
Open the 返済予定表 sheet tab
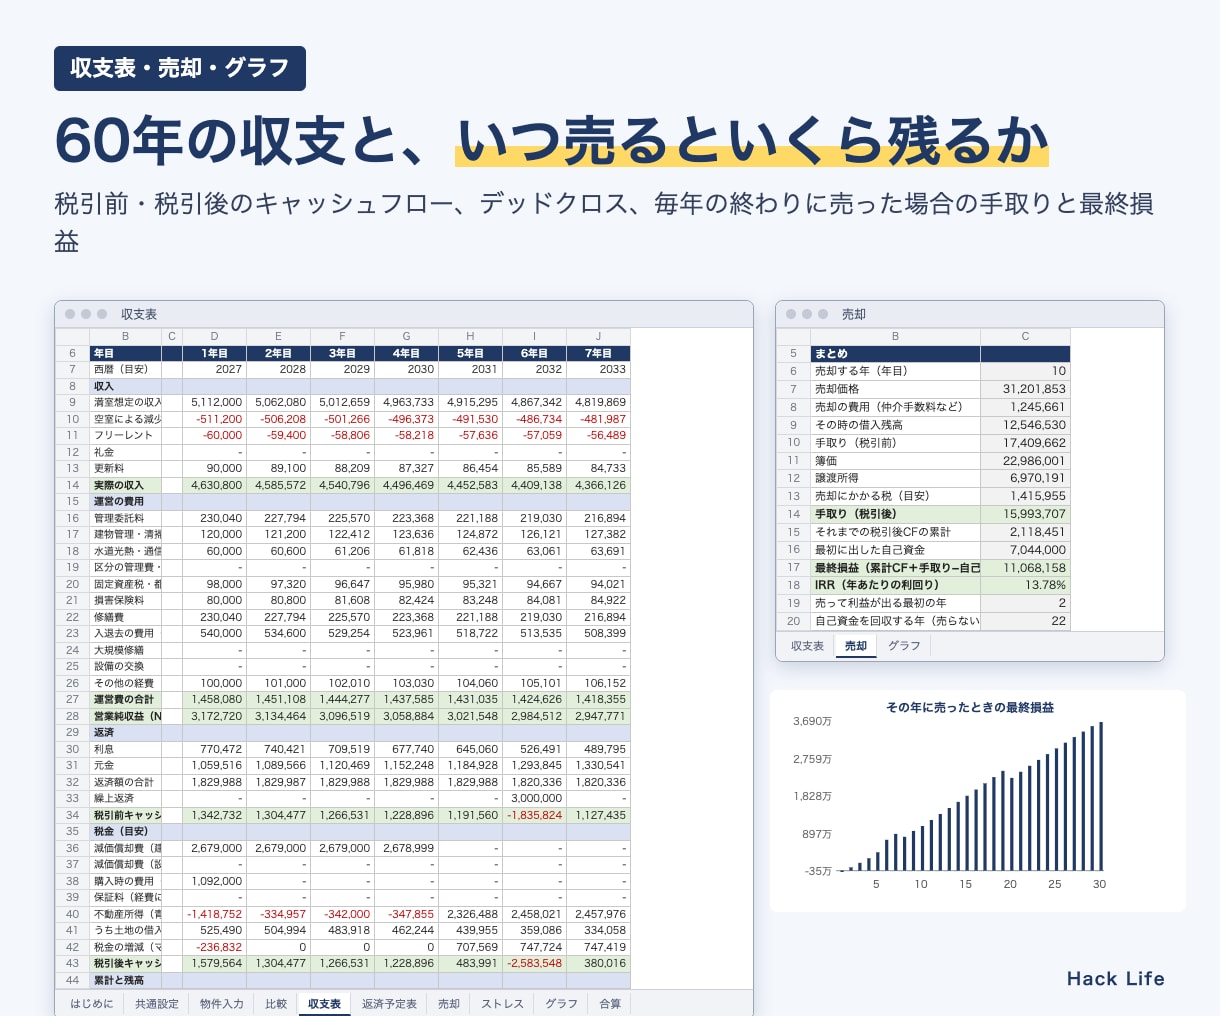[389, 1003]
